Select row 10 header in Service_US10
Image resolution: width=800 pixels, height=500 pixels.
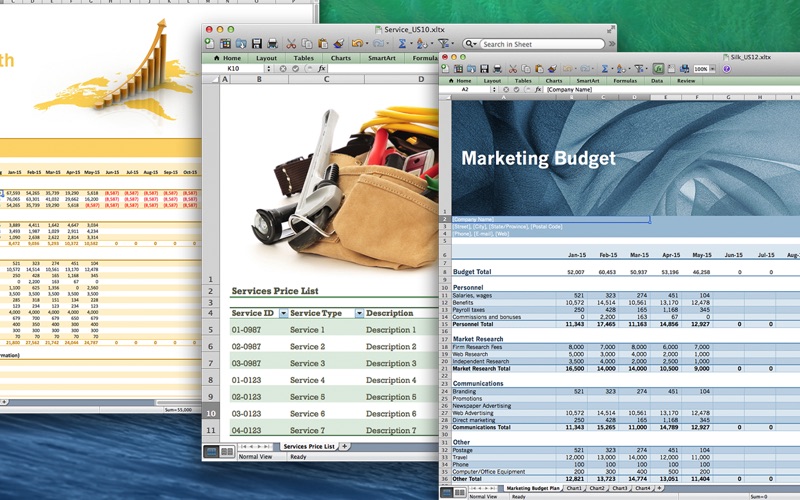211,413
